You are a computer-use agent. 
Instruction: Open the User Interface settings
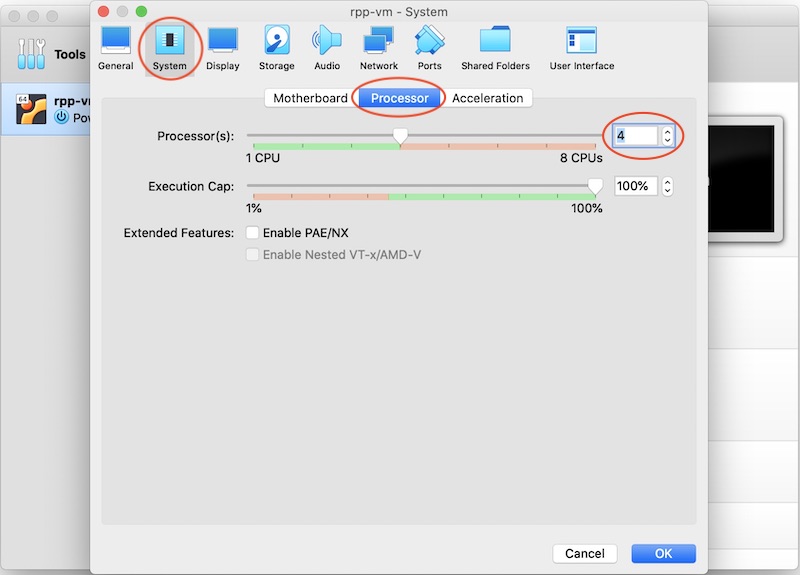point(582,48)
